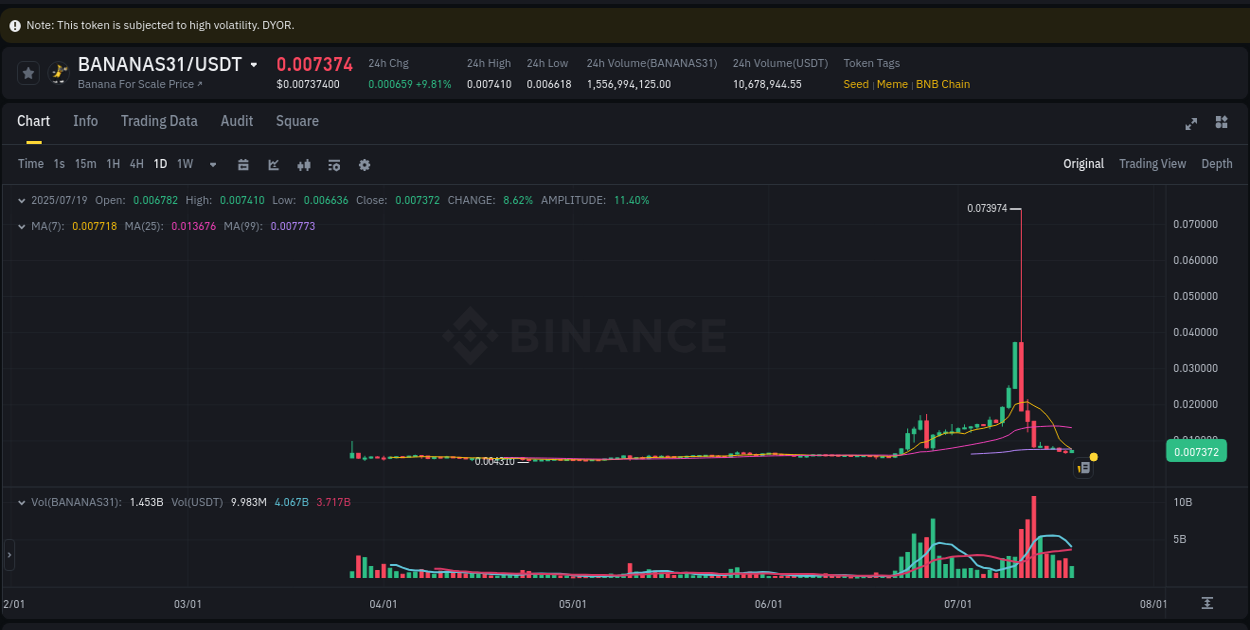
Task: Open the calendar date range picker icon
Action: click(243, 163)
